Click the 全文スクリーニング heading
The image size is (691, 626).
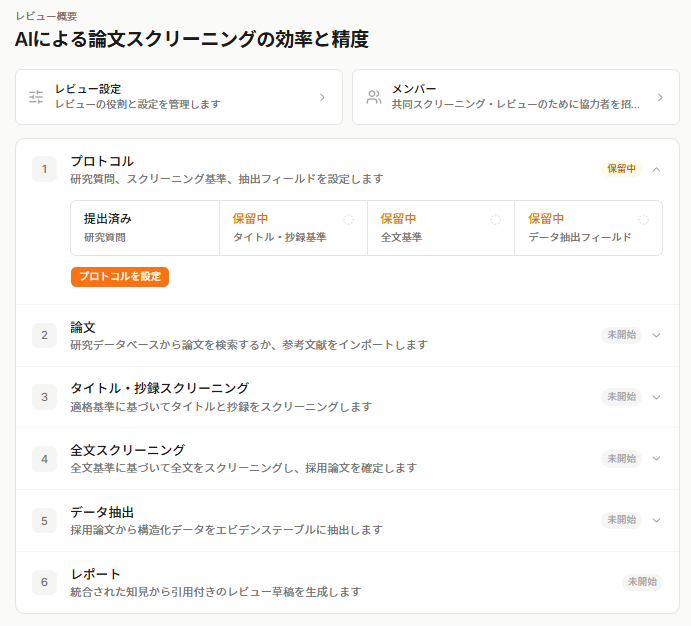point(127,450)
